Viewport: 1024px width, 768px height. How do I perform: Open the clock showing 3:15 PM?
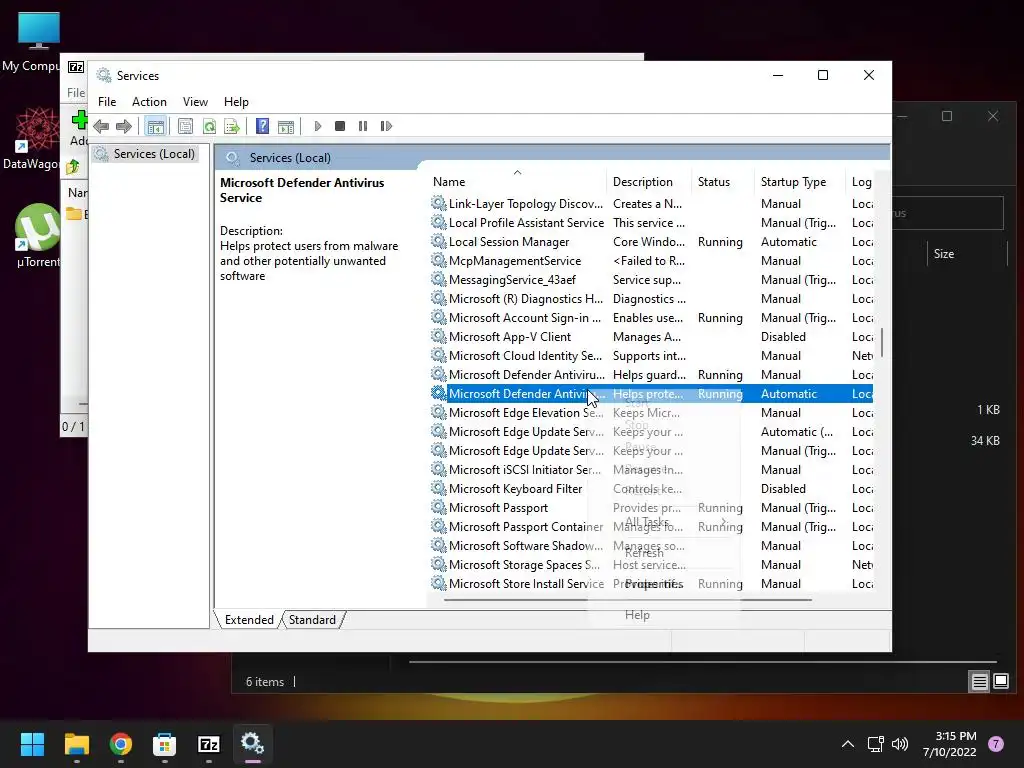tap(950, 744)
